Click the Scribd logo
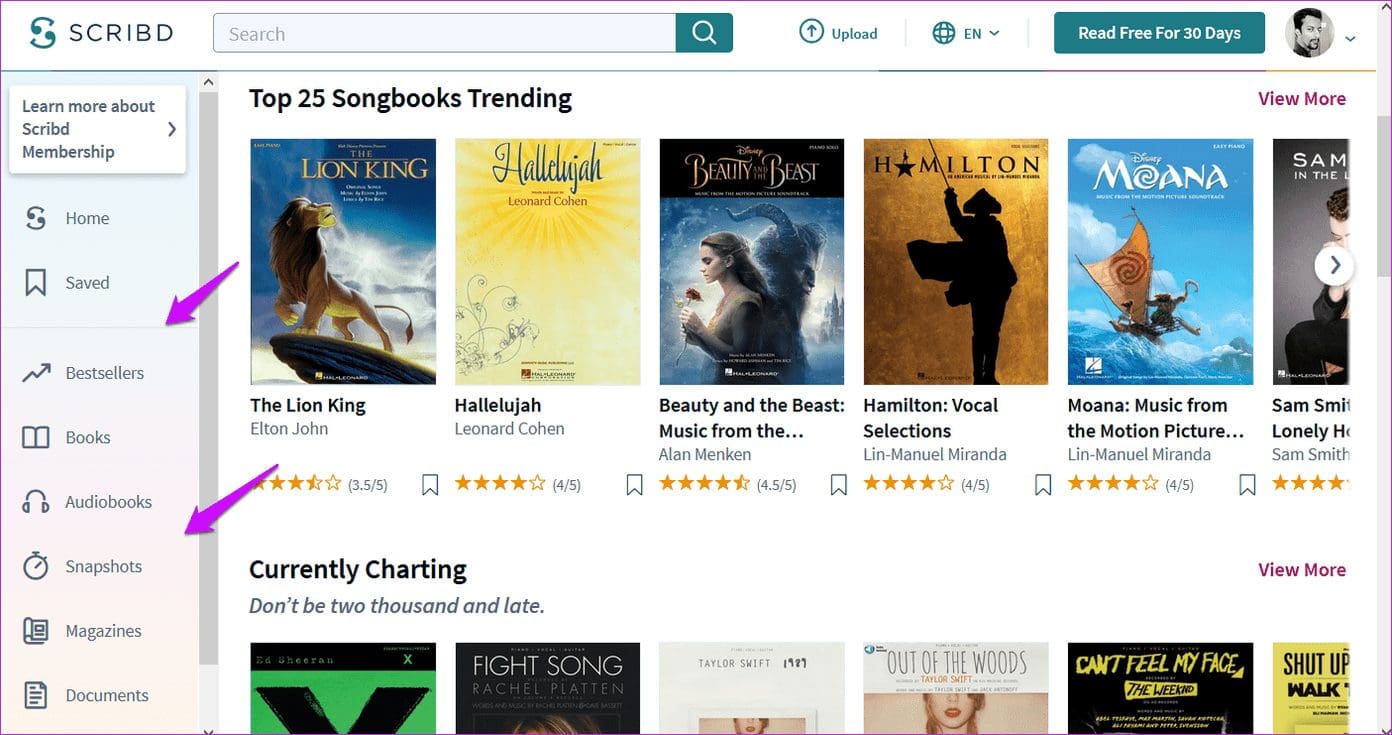 100,33
